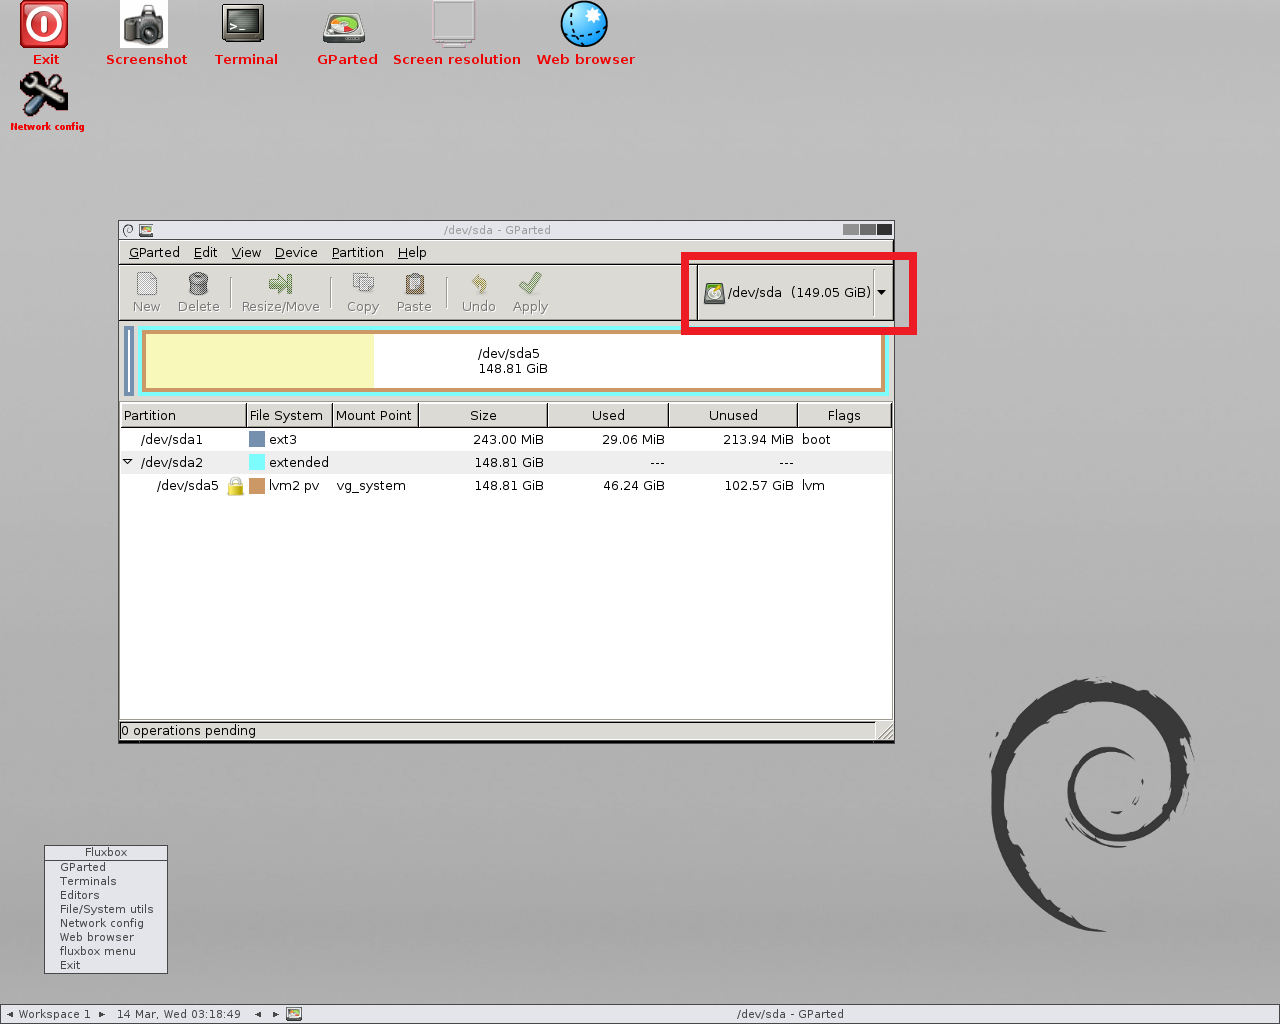Screen dimensions: 1280x1024
Task: Click the Flags column header
Action: (x=844, y=415)
